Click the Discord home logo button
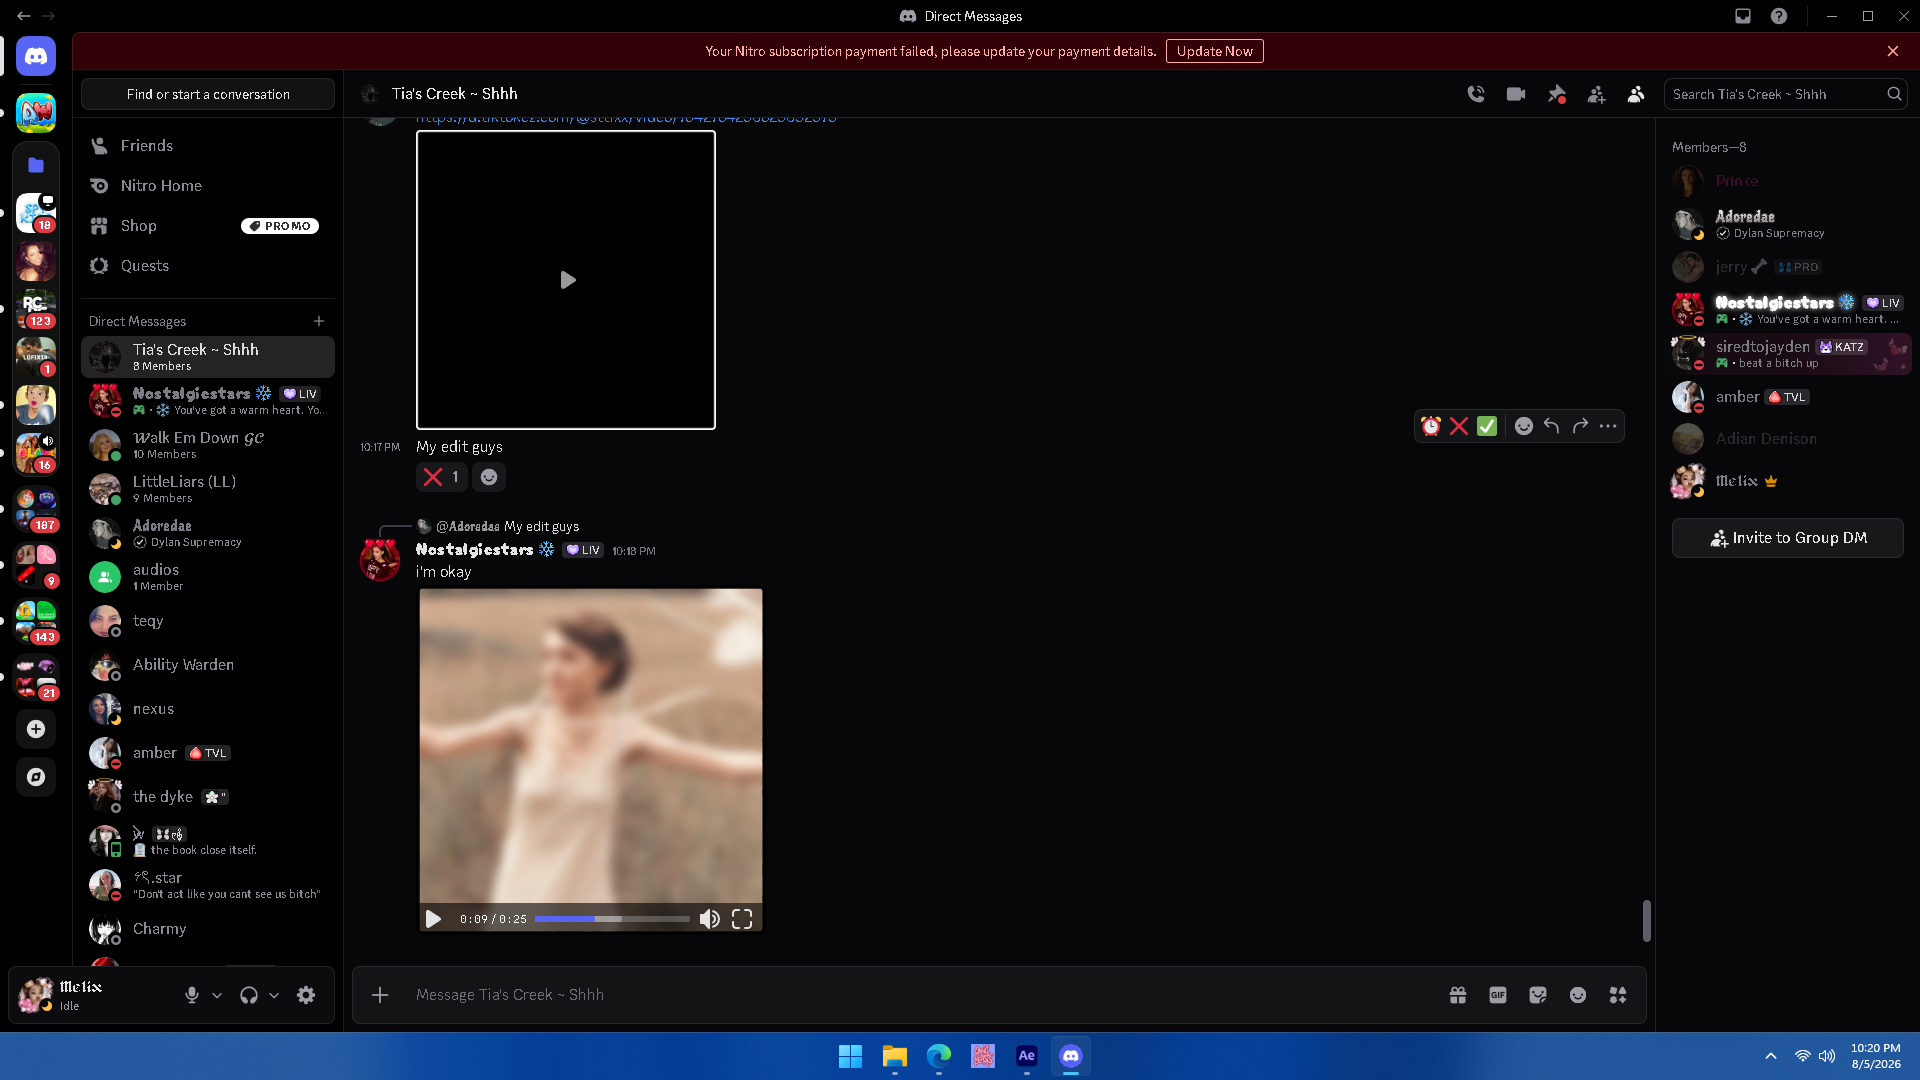The image size is (1920, 1080). pyautogui.click(x=36, y=56)
